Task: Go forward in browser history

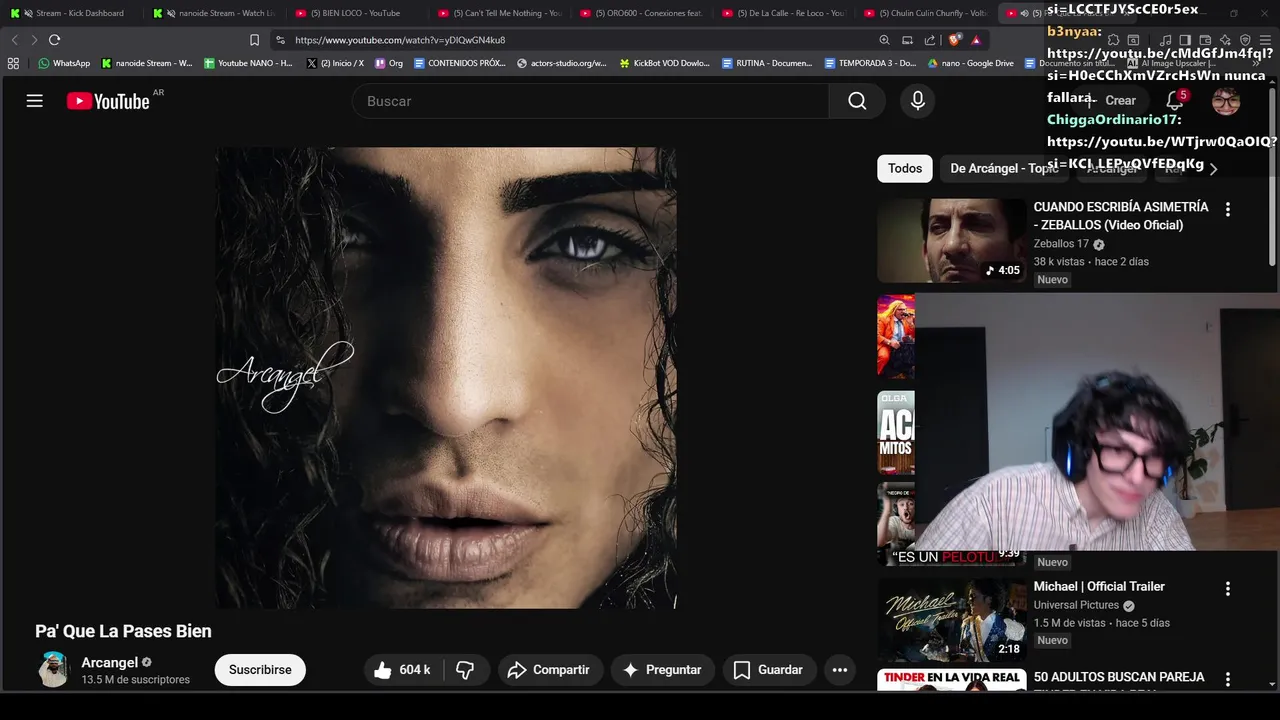Action: click(x=33, y=40)
